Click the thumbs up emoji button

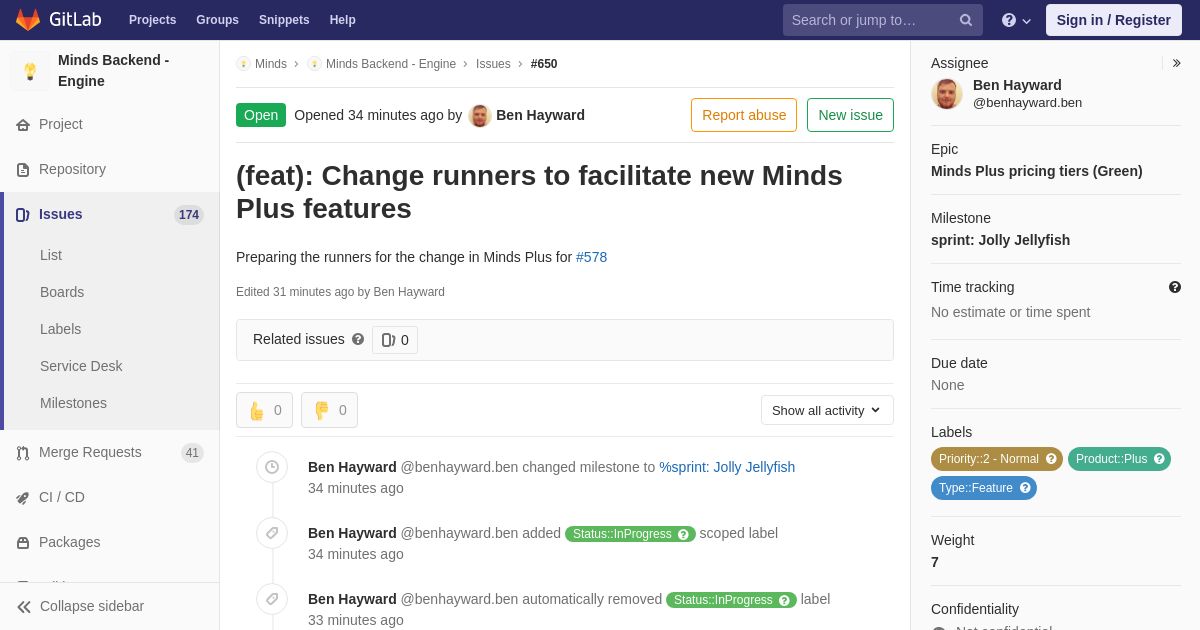(264, 410)
